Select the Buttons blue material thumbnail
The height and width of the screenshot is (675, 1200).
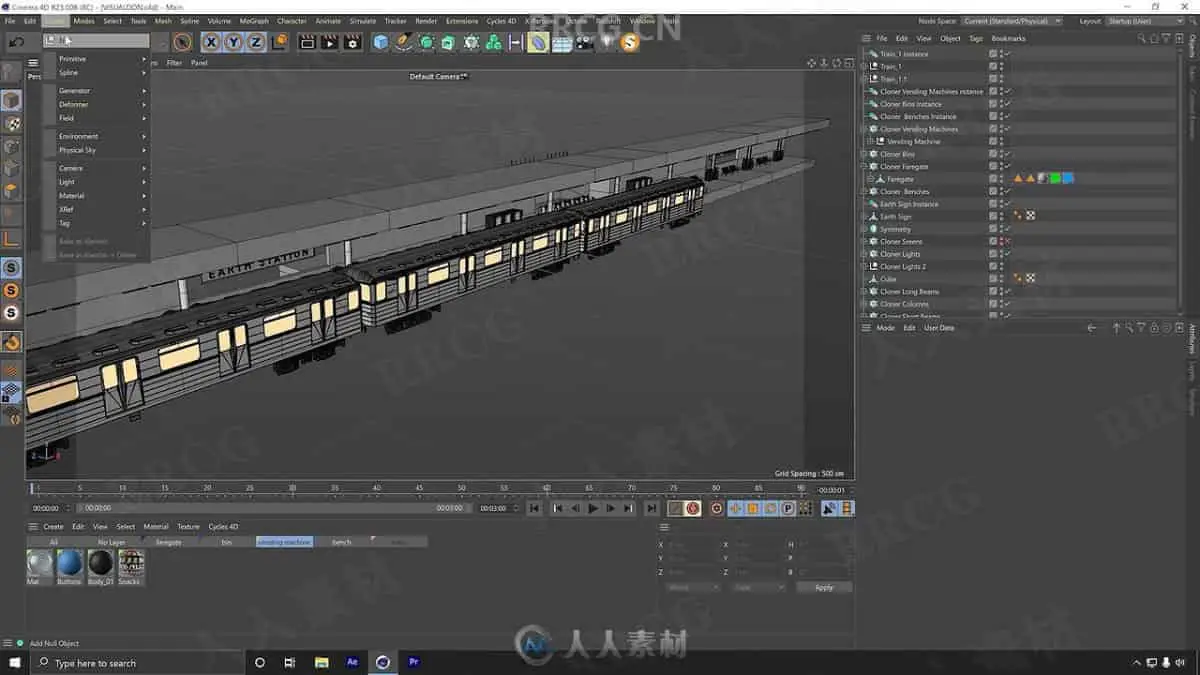[69, 564]
